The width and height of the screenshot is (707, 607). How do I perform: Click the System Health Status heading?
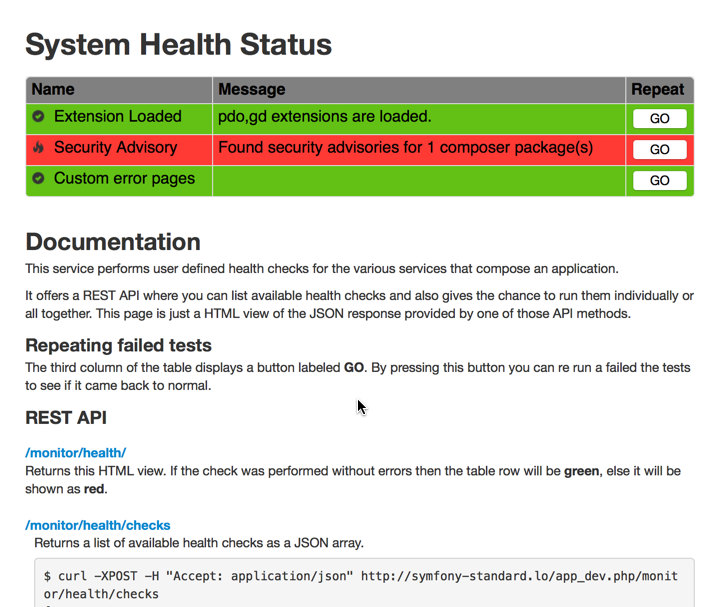point(178,44)
